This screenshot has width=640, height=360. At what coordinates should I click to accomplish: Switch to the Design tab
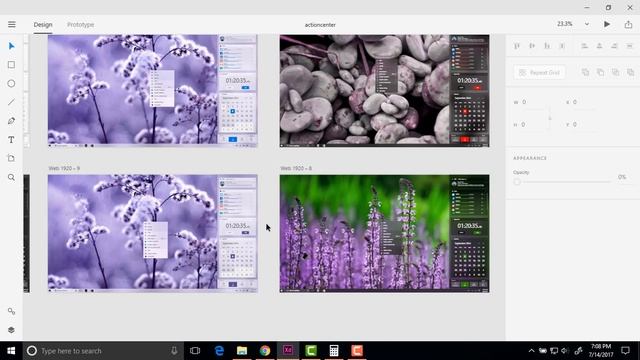point(43,25)
